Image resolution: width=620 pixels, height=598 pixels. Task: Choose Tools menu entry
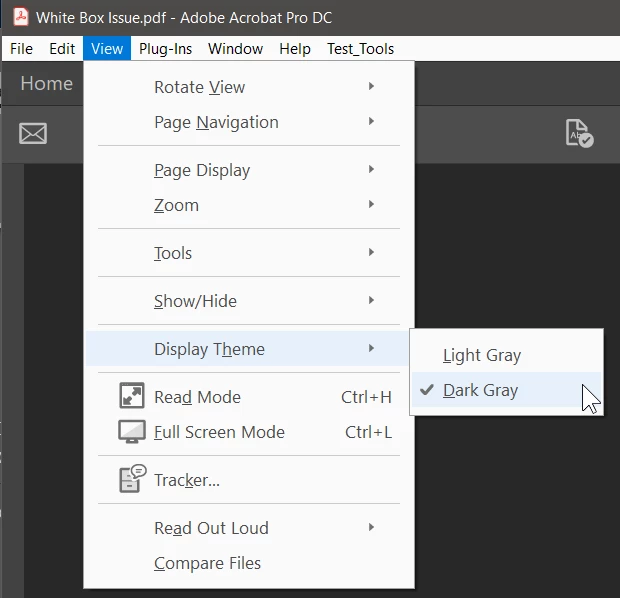(x=249, y=253)
